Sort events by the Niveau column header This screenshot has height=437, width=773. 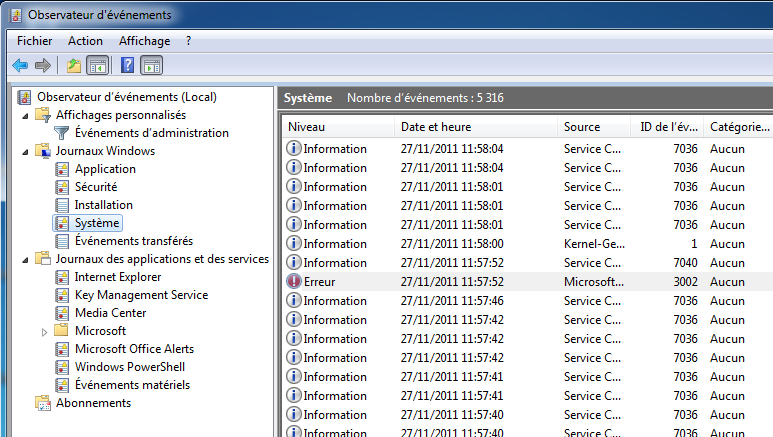pos(306,127)
